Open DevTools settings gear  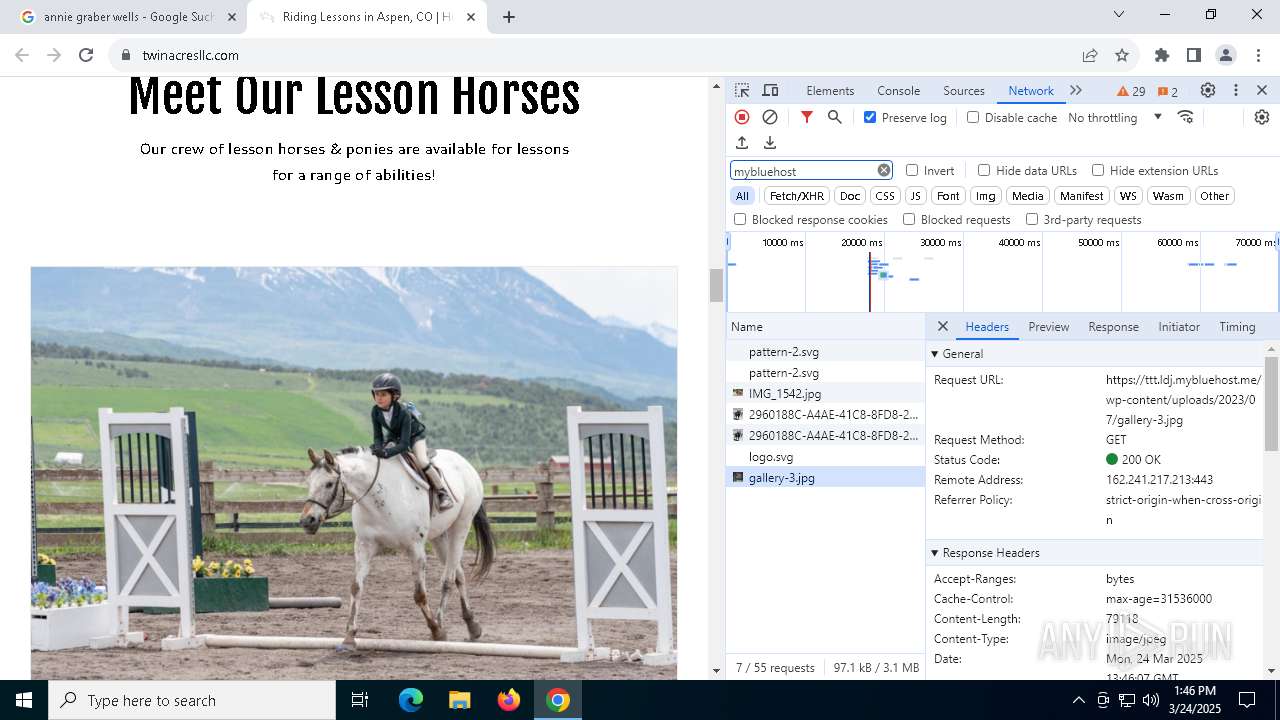[1208, 90]
